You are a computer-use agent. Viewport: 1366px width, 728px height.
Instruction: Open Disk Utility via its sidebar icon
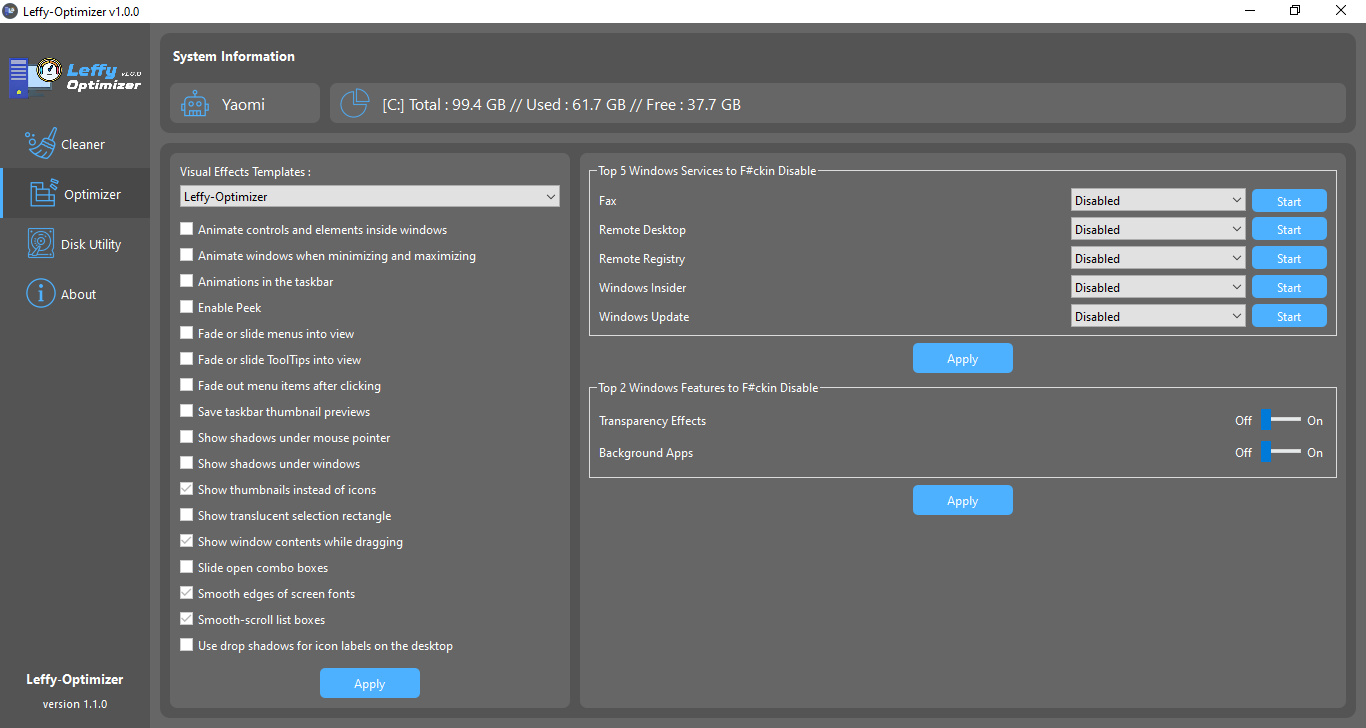click(x=40, y=243)
